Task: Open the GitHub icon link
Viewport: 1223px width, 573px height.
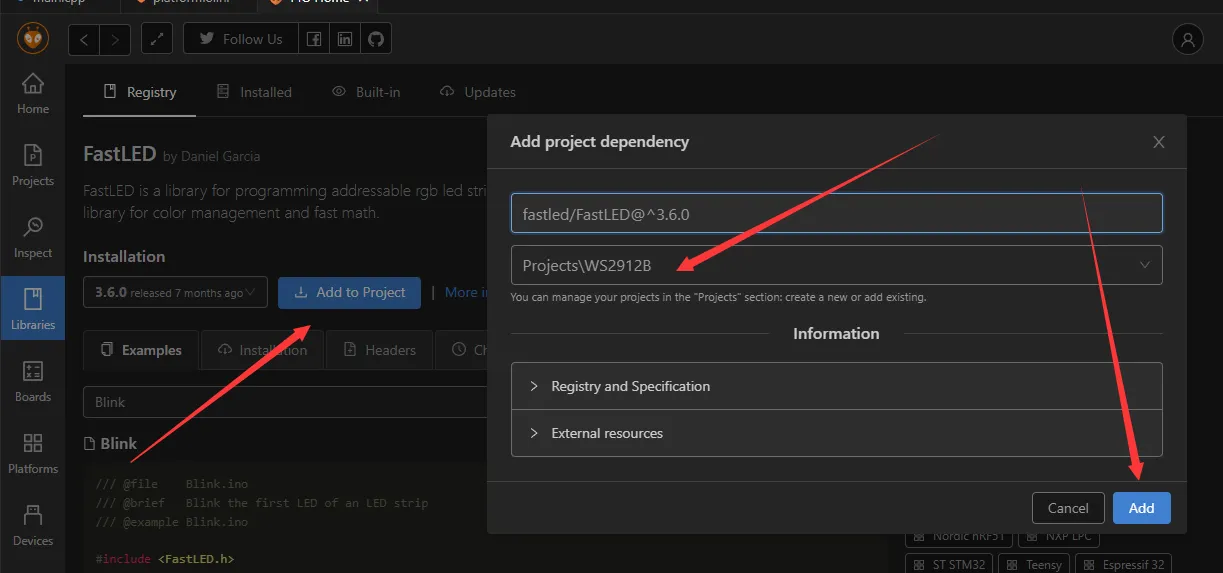Action: [x=376, y=39]
